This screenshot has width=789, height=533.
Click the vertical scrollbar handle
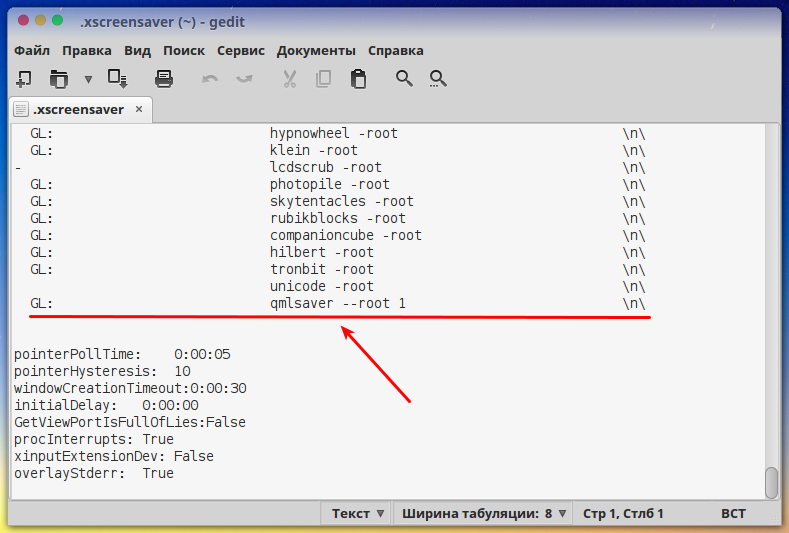771,483
